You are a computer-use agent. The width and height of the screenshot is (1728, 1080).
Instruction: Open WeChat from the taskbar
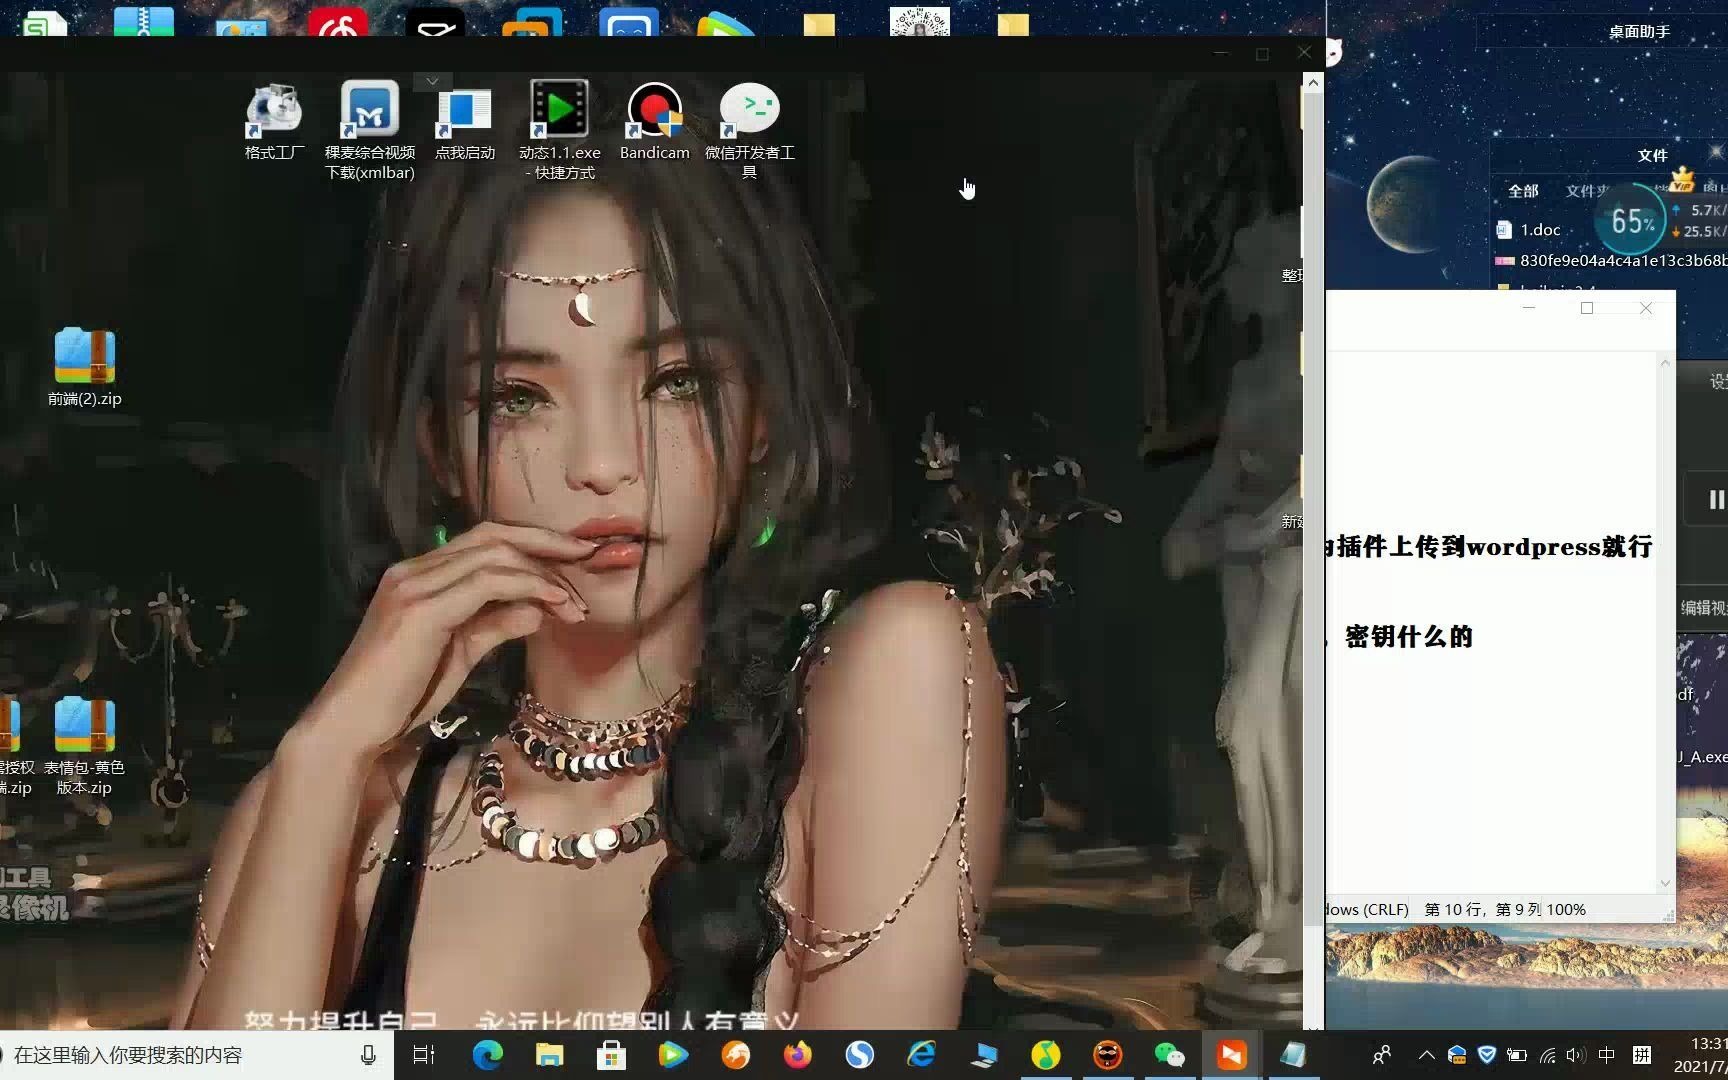coord(1169,1055)
